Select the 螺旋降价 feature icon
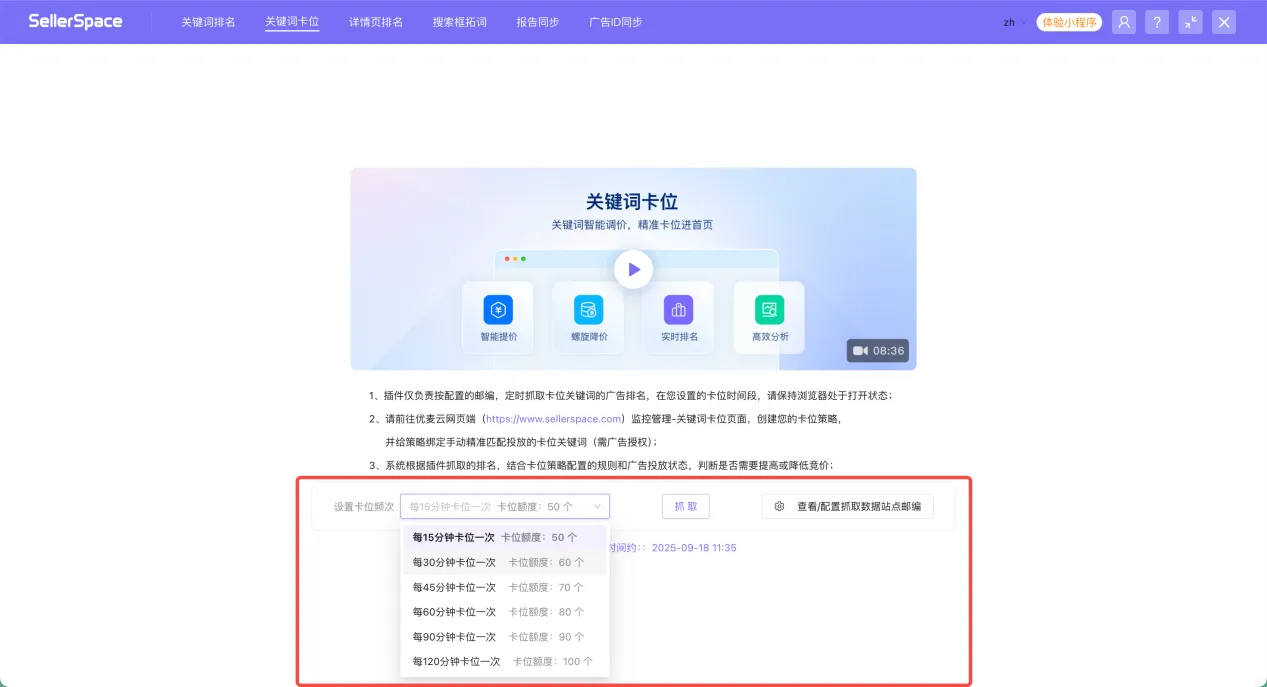 coord(588,310)
